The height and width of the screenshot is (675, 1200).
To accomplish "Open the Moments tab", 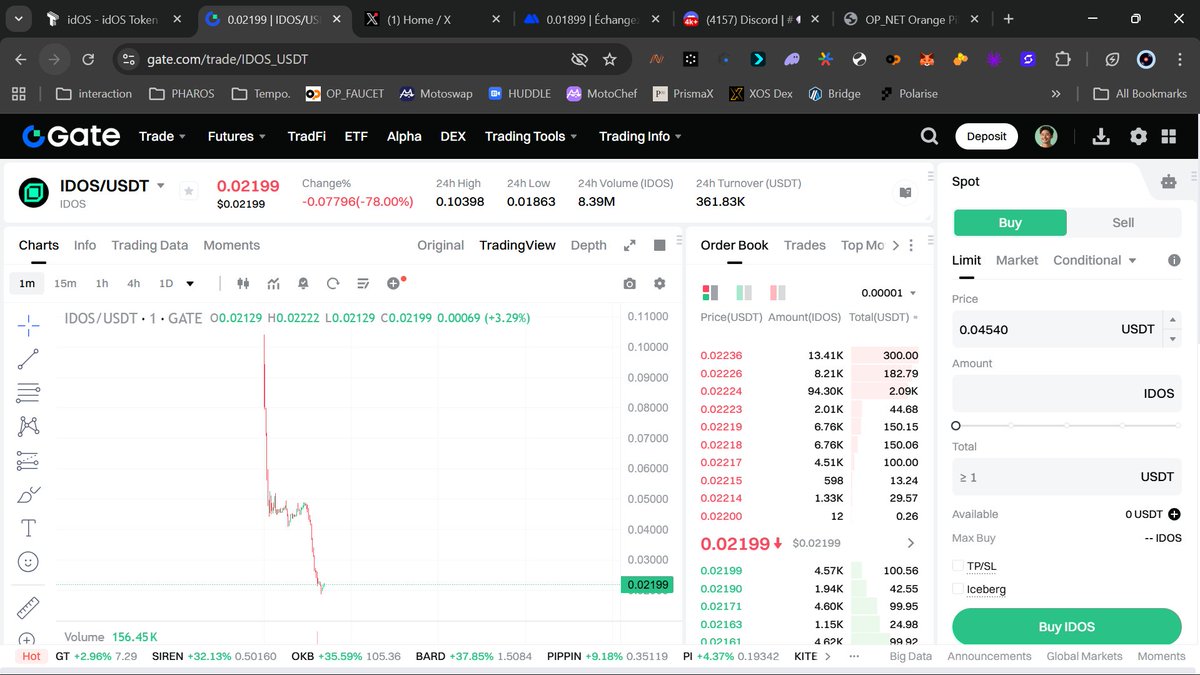I will coord(231,245).
